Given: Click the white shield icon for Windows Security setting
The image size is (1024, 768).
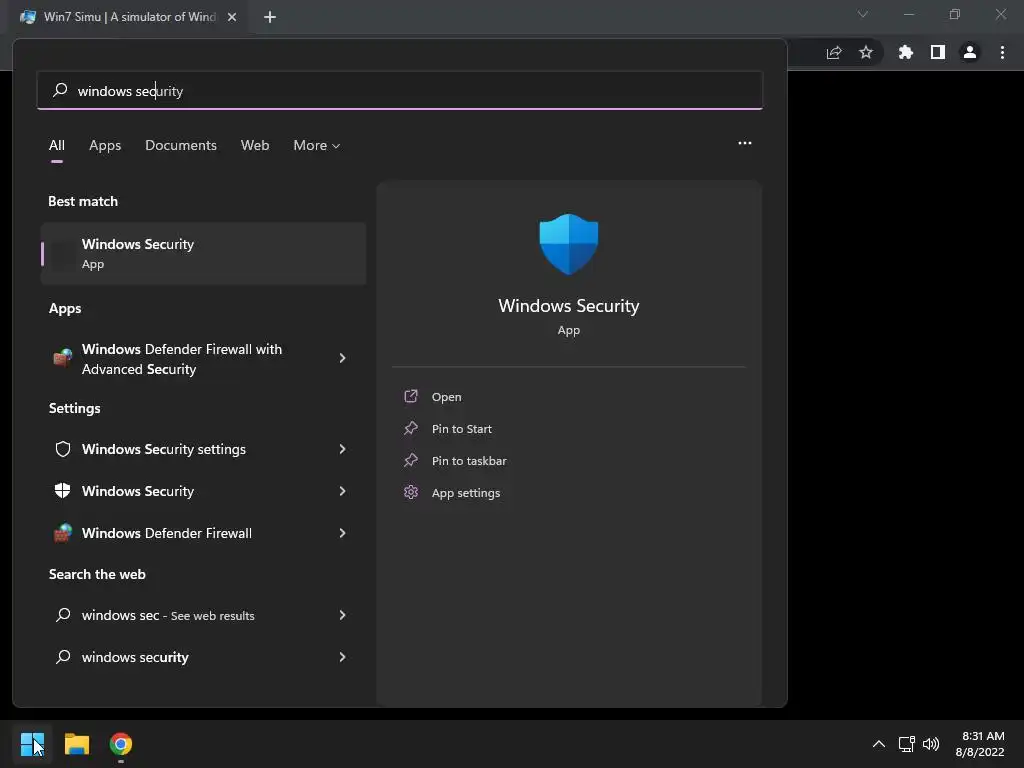Looking at the screenshot, I should tap(63, 491).
